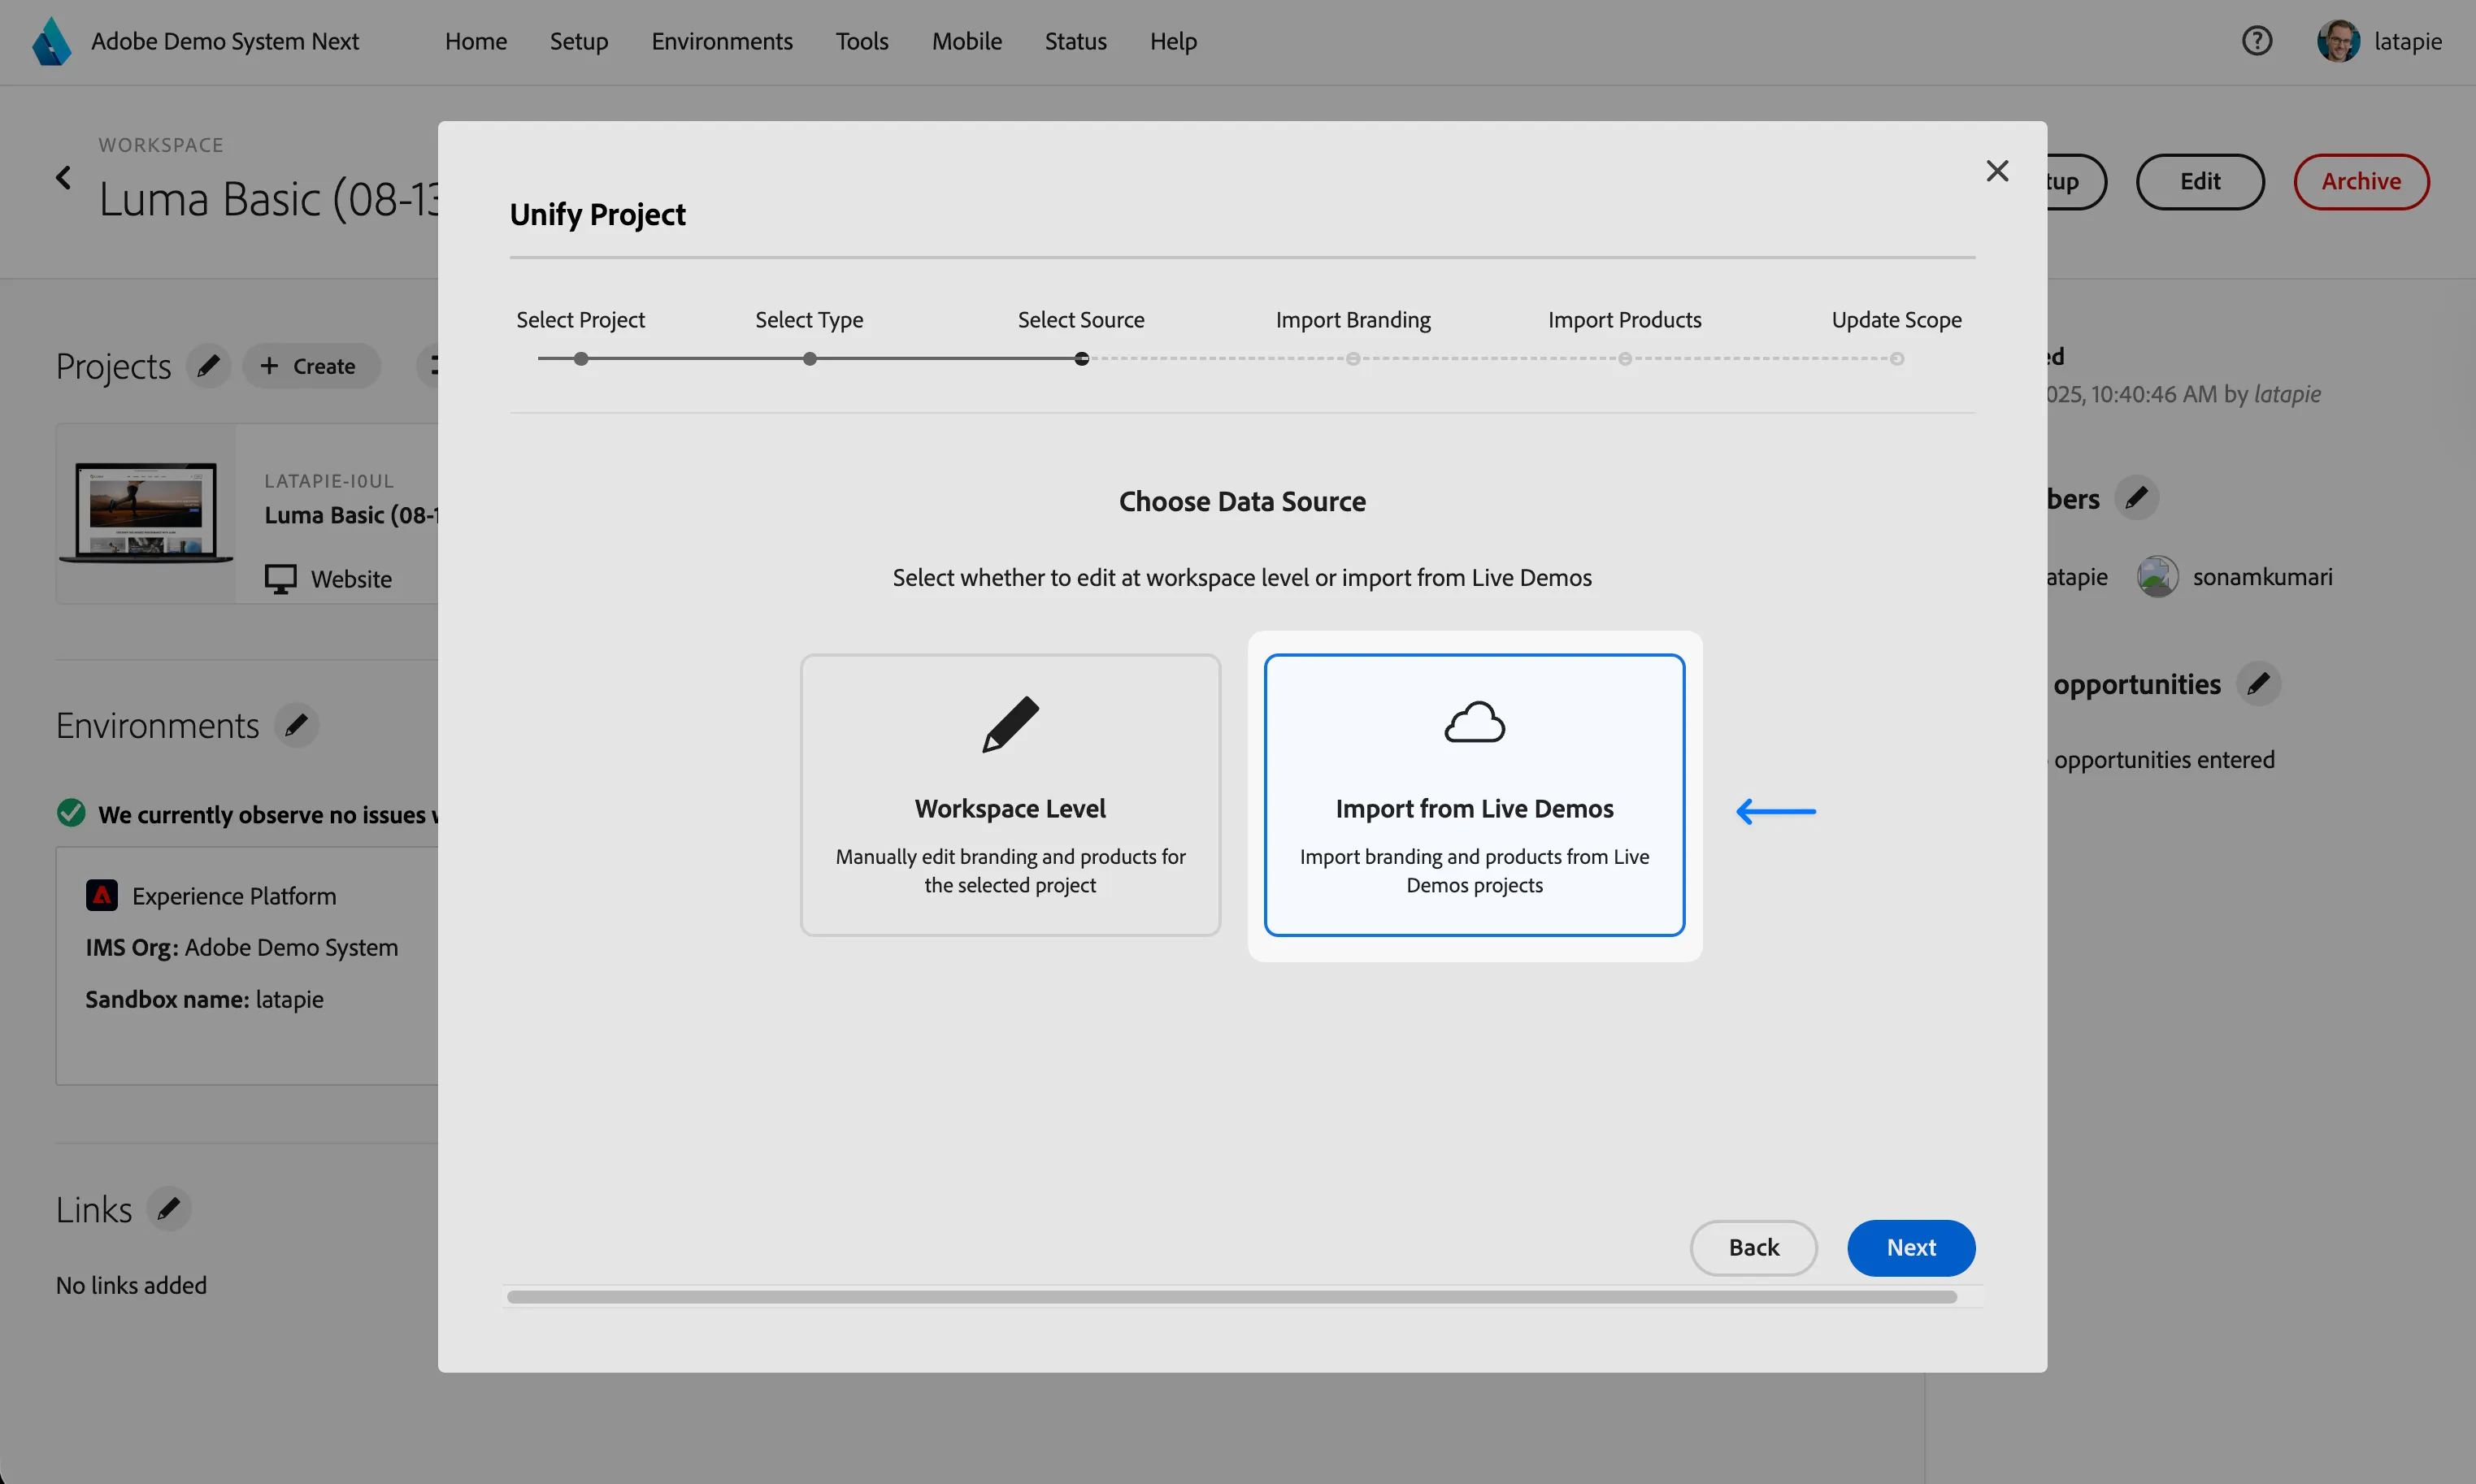Open the Tools menu
Screen dimensions: 2476x1484
tap(862, 41)
